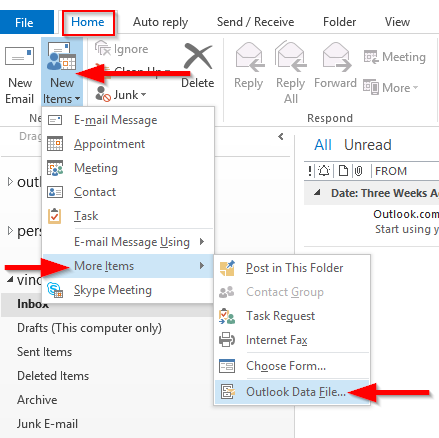Click the Reply icon

[249, 57]
